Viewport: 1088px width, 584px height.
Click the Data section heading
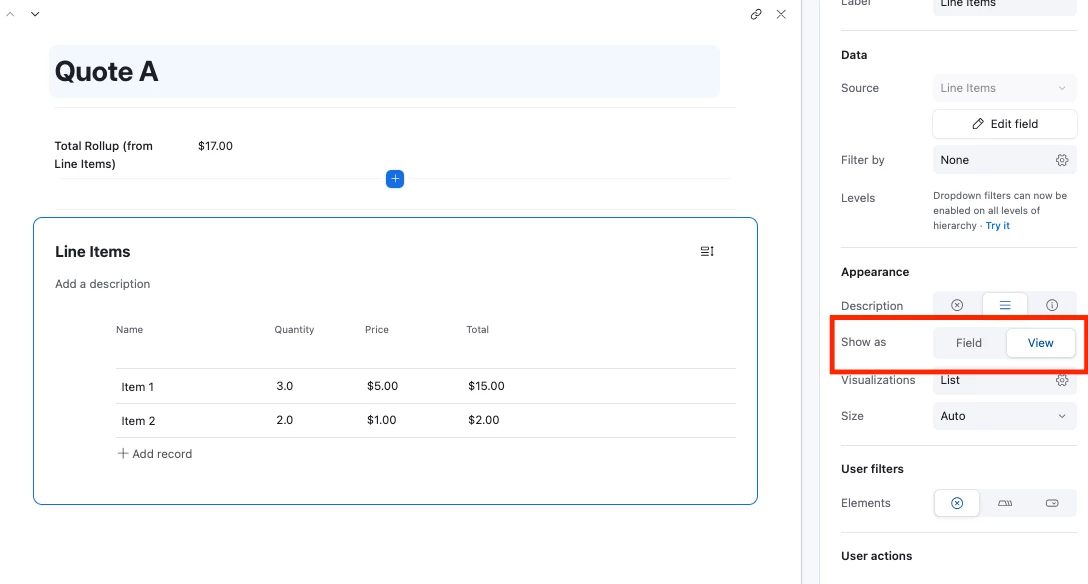[854, 55]
